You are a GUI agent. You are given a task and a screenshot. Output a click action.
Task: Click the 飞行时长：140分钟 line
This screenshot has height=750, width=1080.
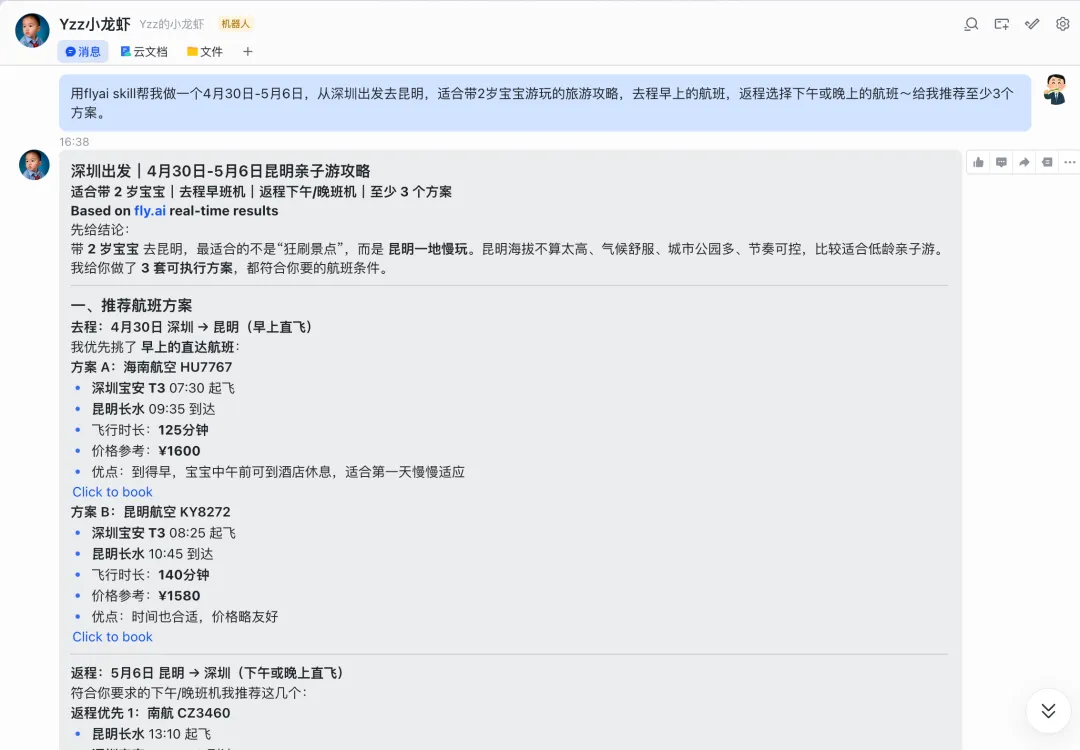151,574
